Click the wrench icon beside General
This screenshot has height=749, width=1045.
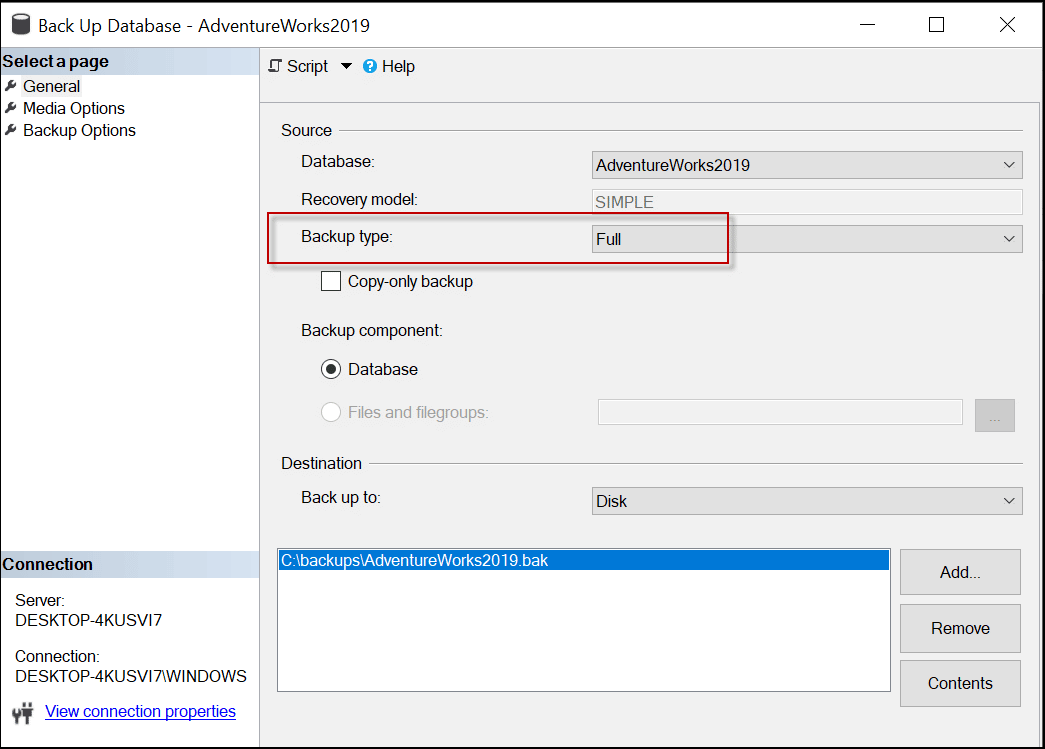point(11,86)
